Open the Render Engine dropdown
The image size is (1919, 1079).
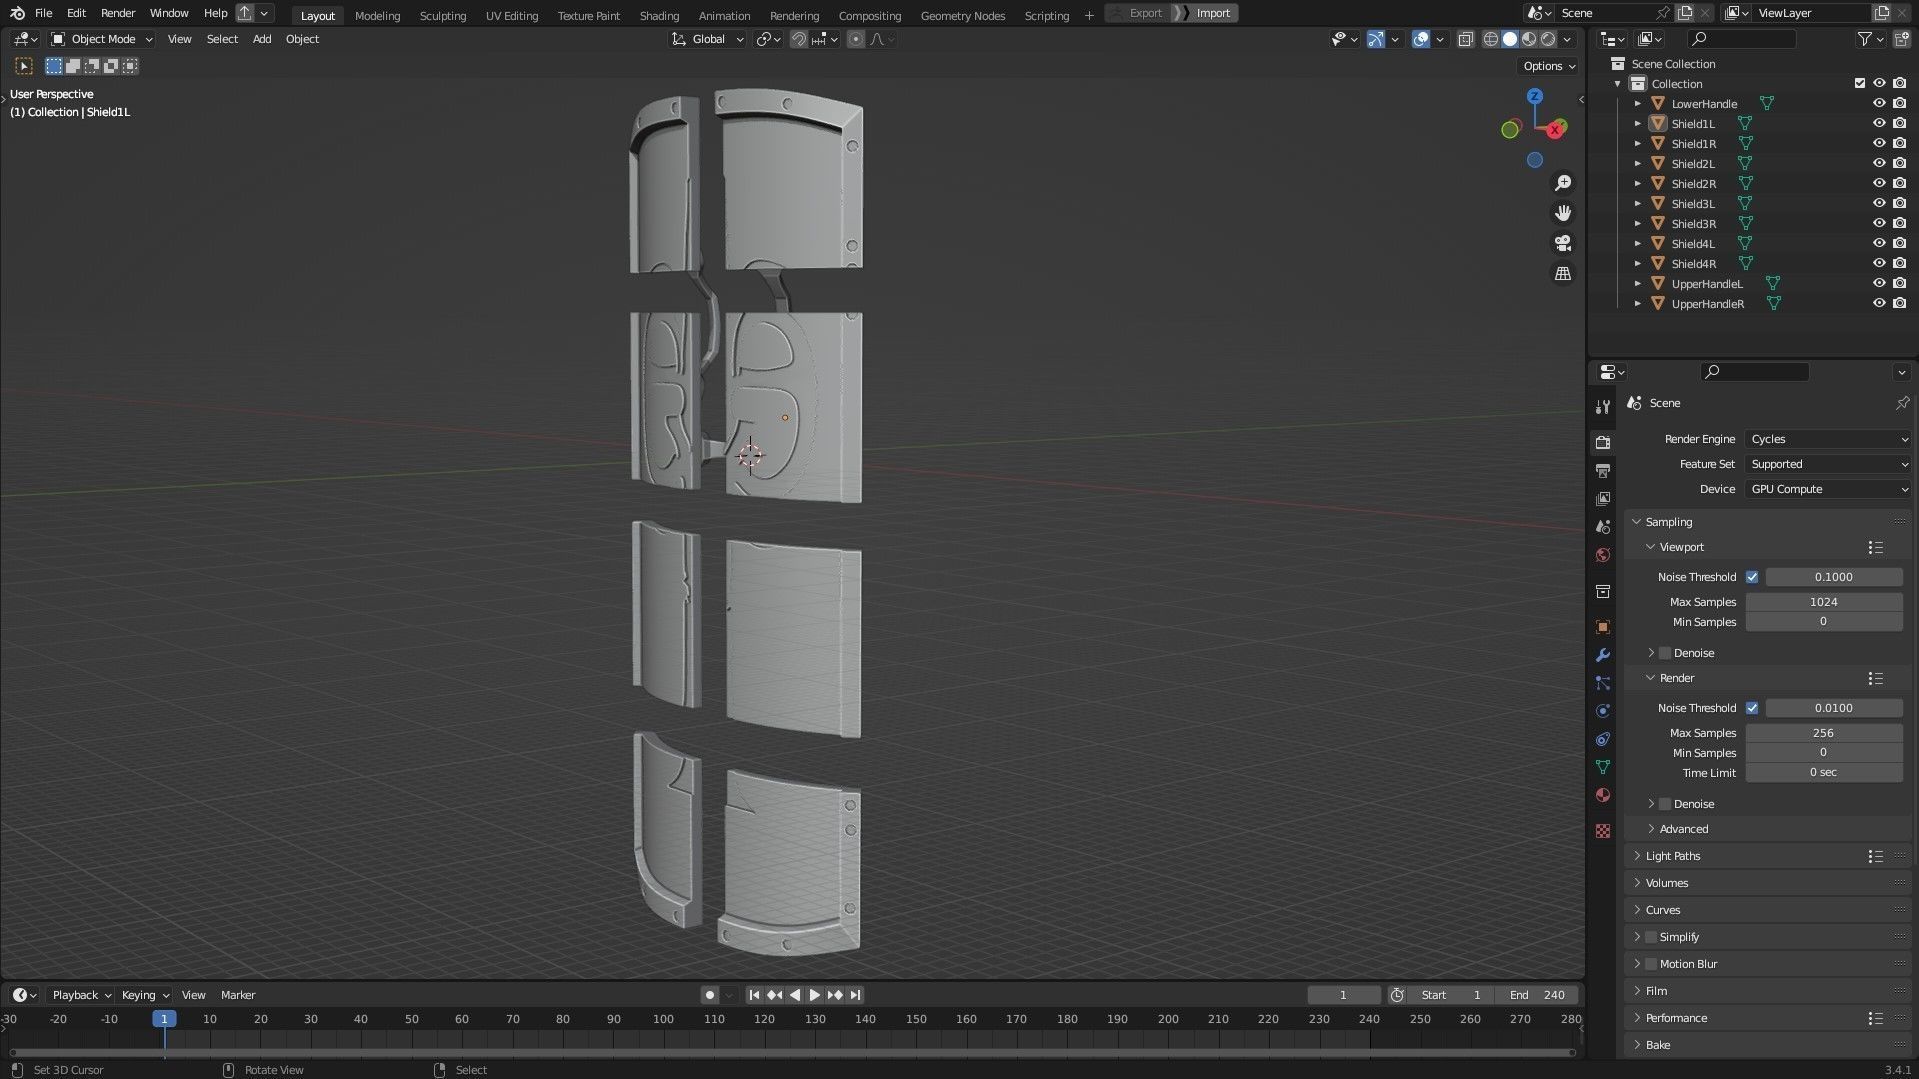1828,439
